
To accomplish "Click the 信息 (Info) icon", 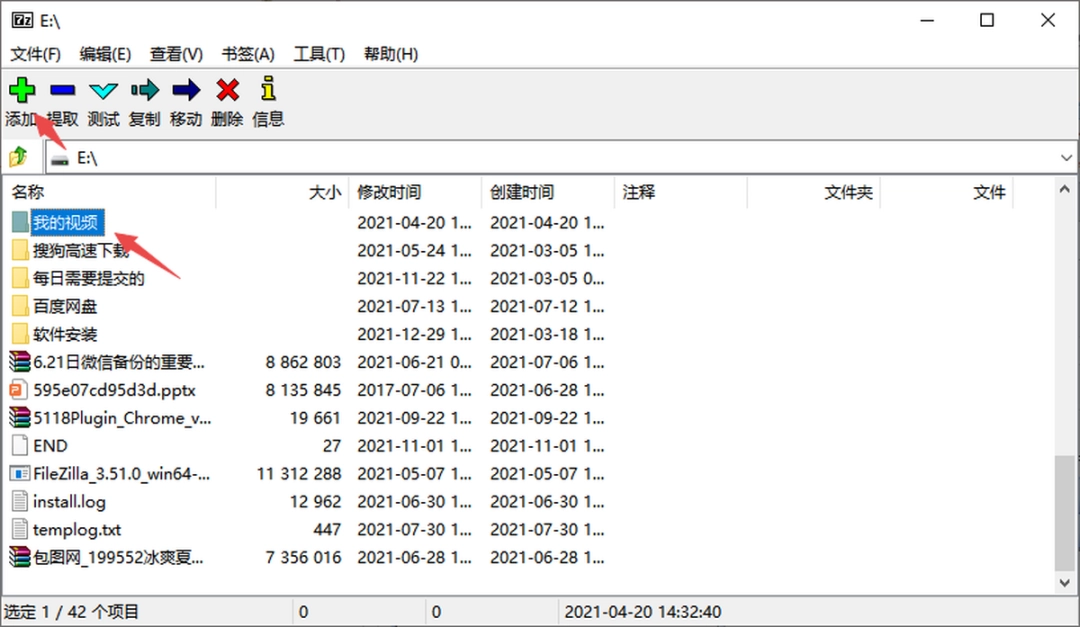I will pyautogui.click(x=267, y=90).
